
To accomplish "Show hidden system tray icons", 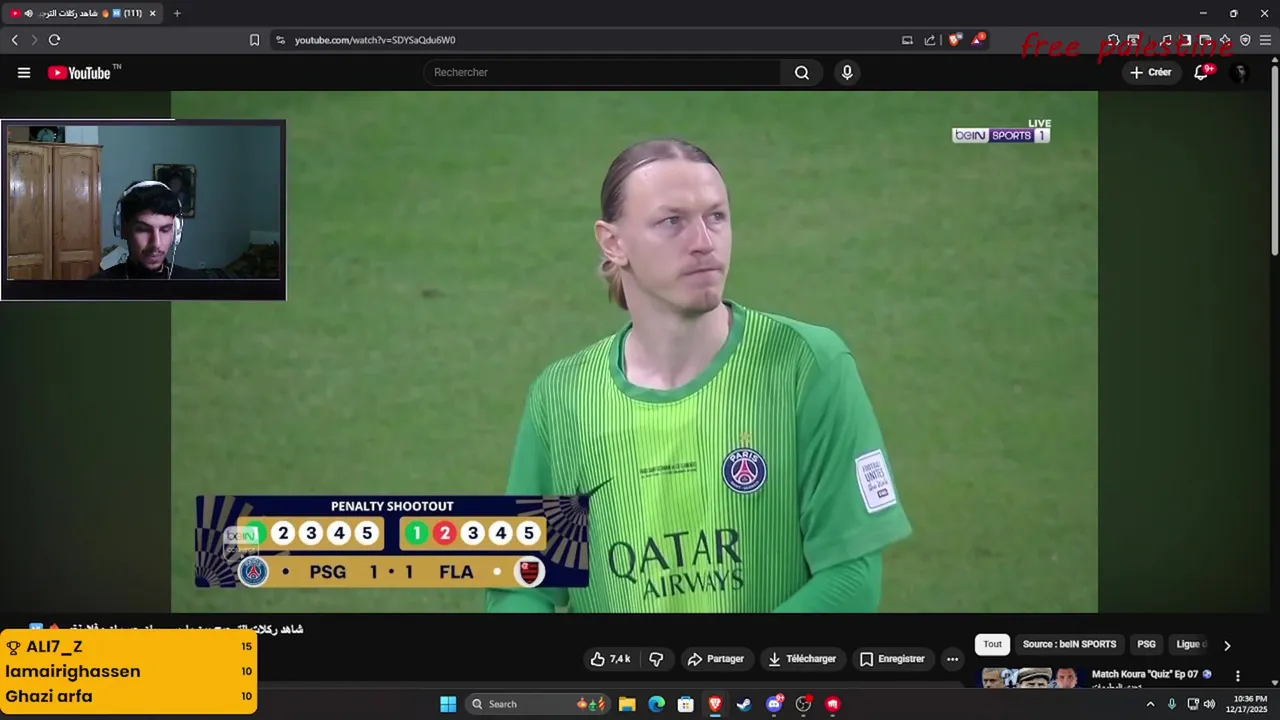I will pyautogui.click(x=1150, y=704).
